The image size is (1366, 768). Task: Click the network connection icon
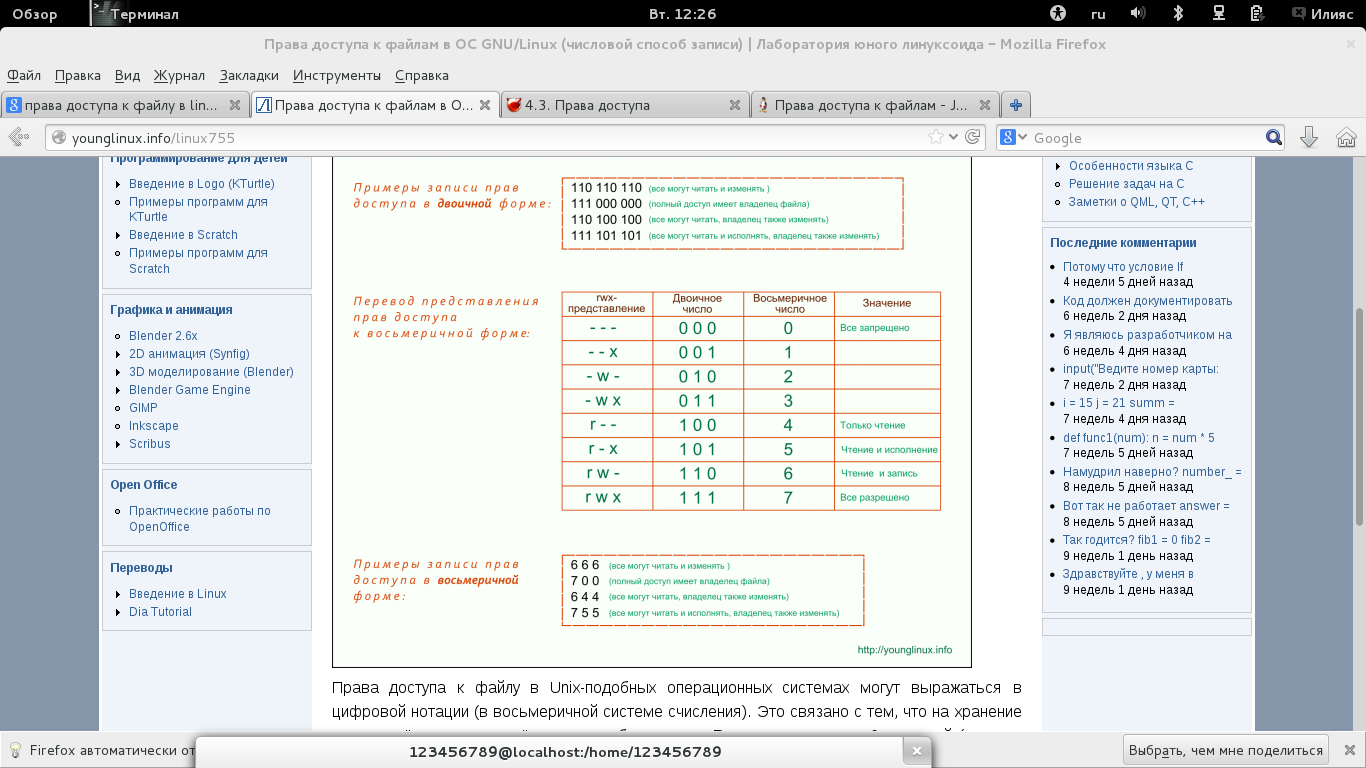pyautogui.click(x=1219, y=14)
